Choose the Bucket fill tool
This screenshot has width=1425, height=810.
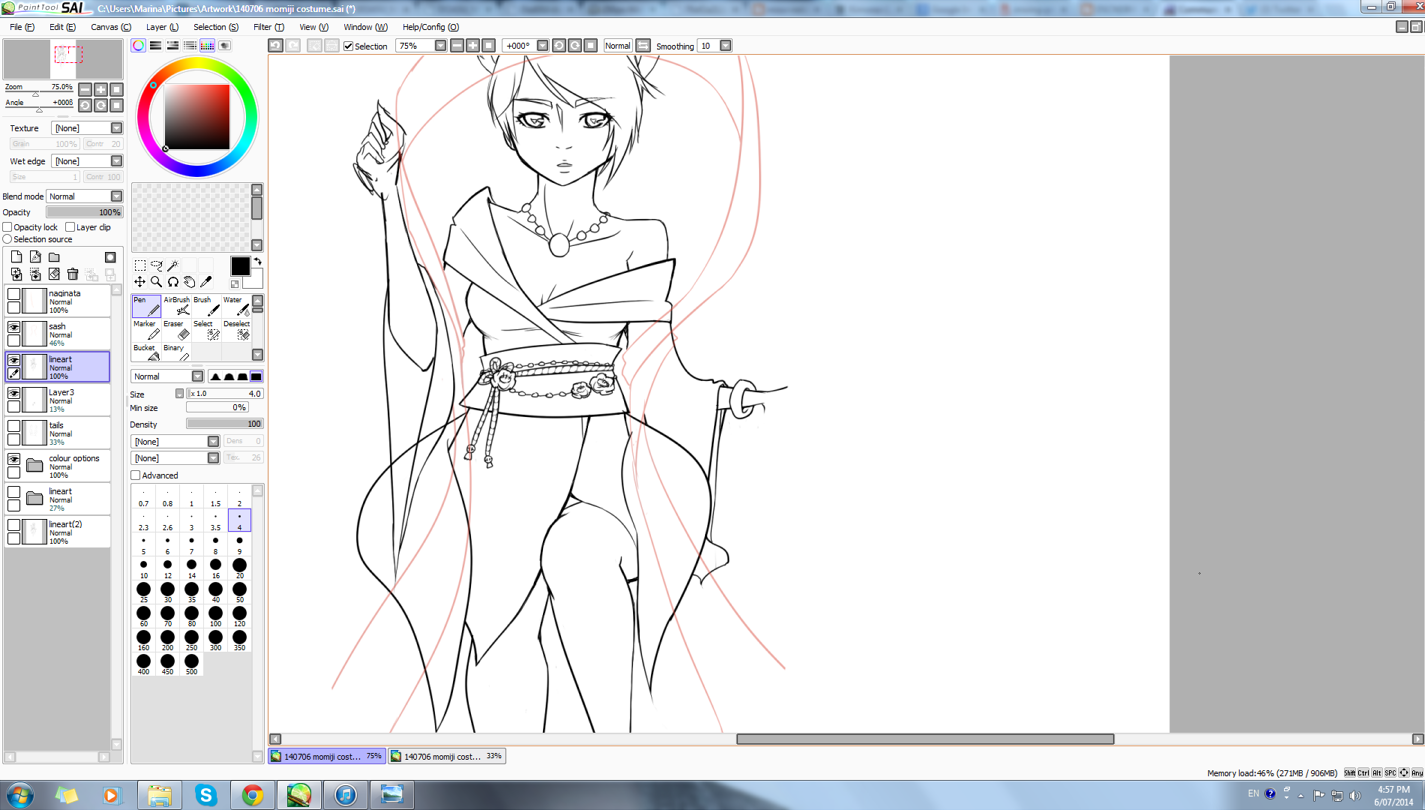pos(146,353)
